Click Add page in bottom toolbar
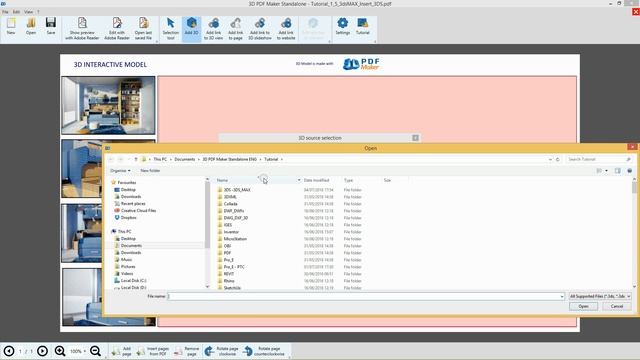Image resolution: width=640 pixels, height=360 pixels. (121, 351)
